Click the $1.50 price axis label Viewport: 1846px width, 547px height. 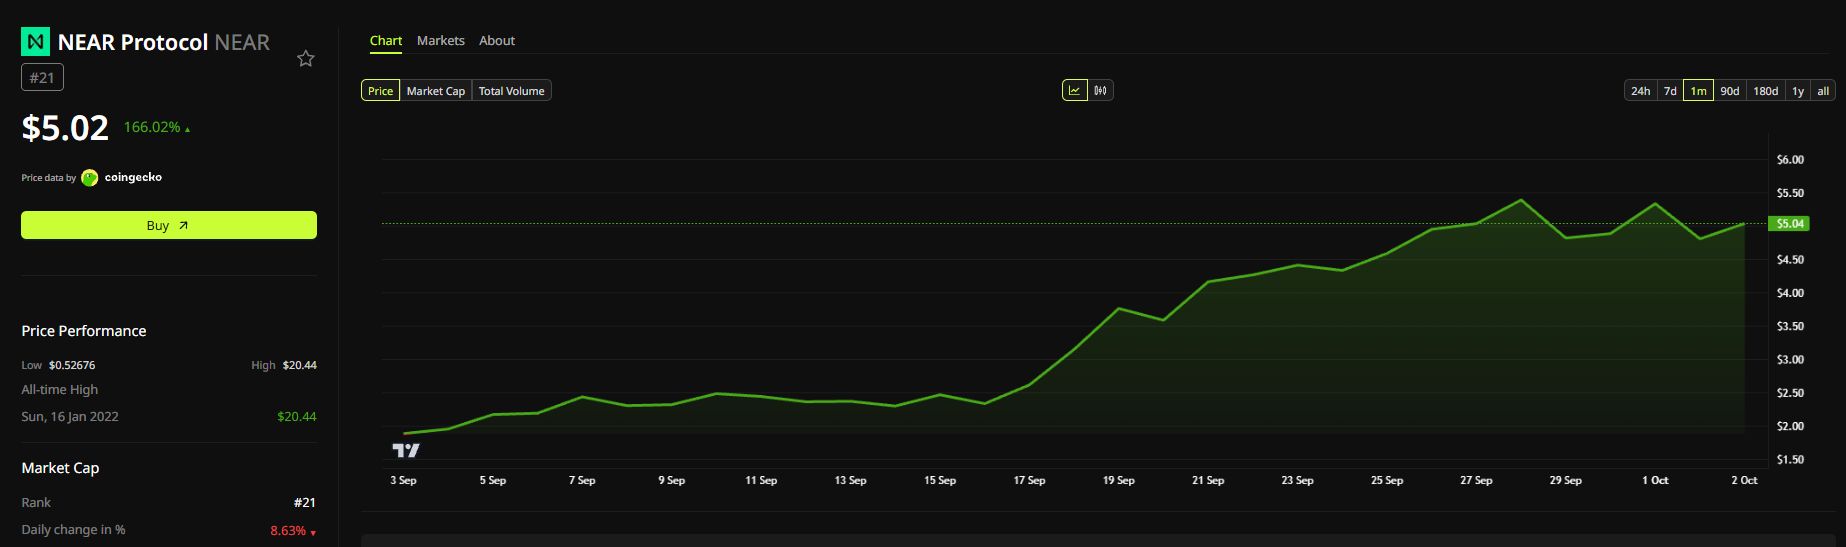coord(1790,460)
